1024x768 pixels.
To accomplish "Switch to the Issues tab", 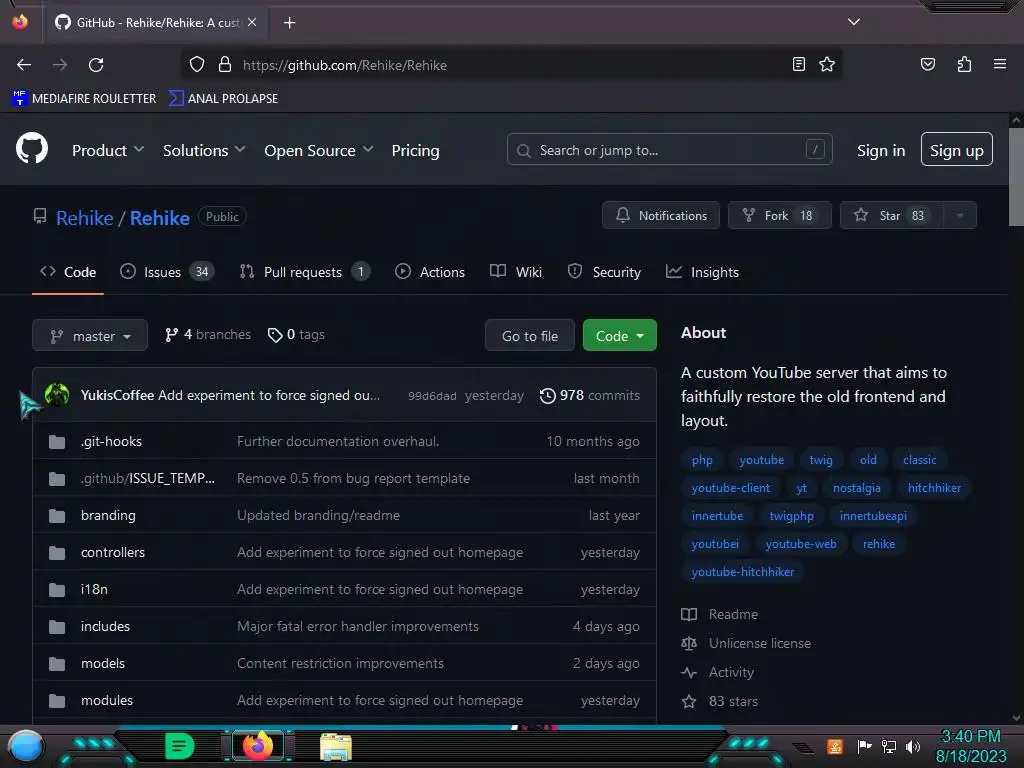I will 167,272.
